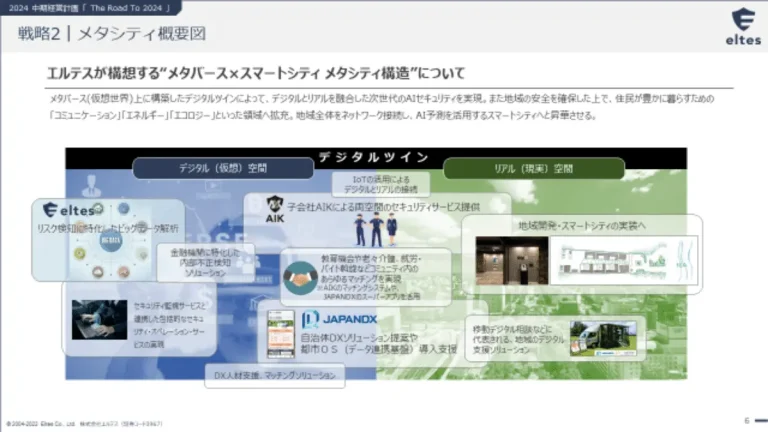Click the デジタル（仮想）空間 header label
Image resolution: width=768 pixels, height=432 pixels.
[x=223, y=168]
